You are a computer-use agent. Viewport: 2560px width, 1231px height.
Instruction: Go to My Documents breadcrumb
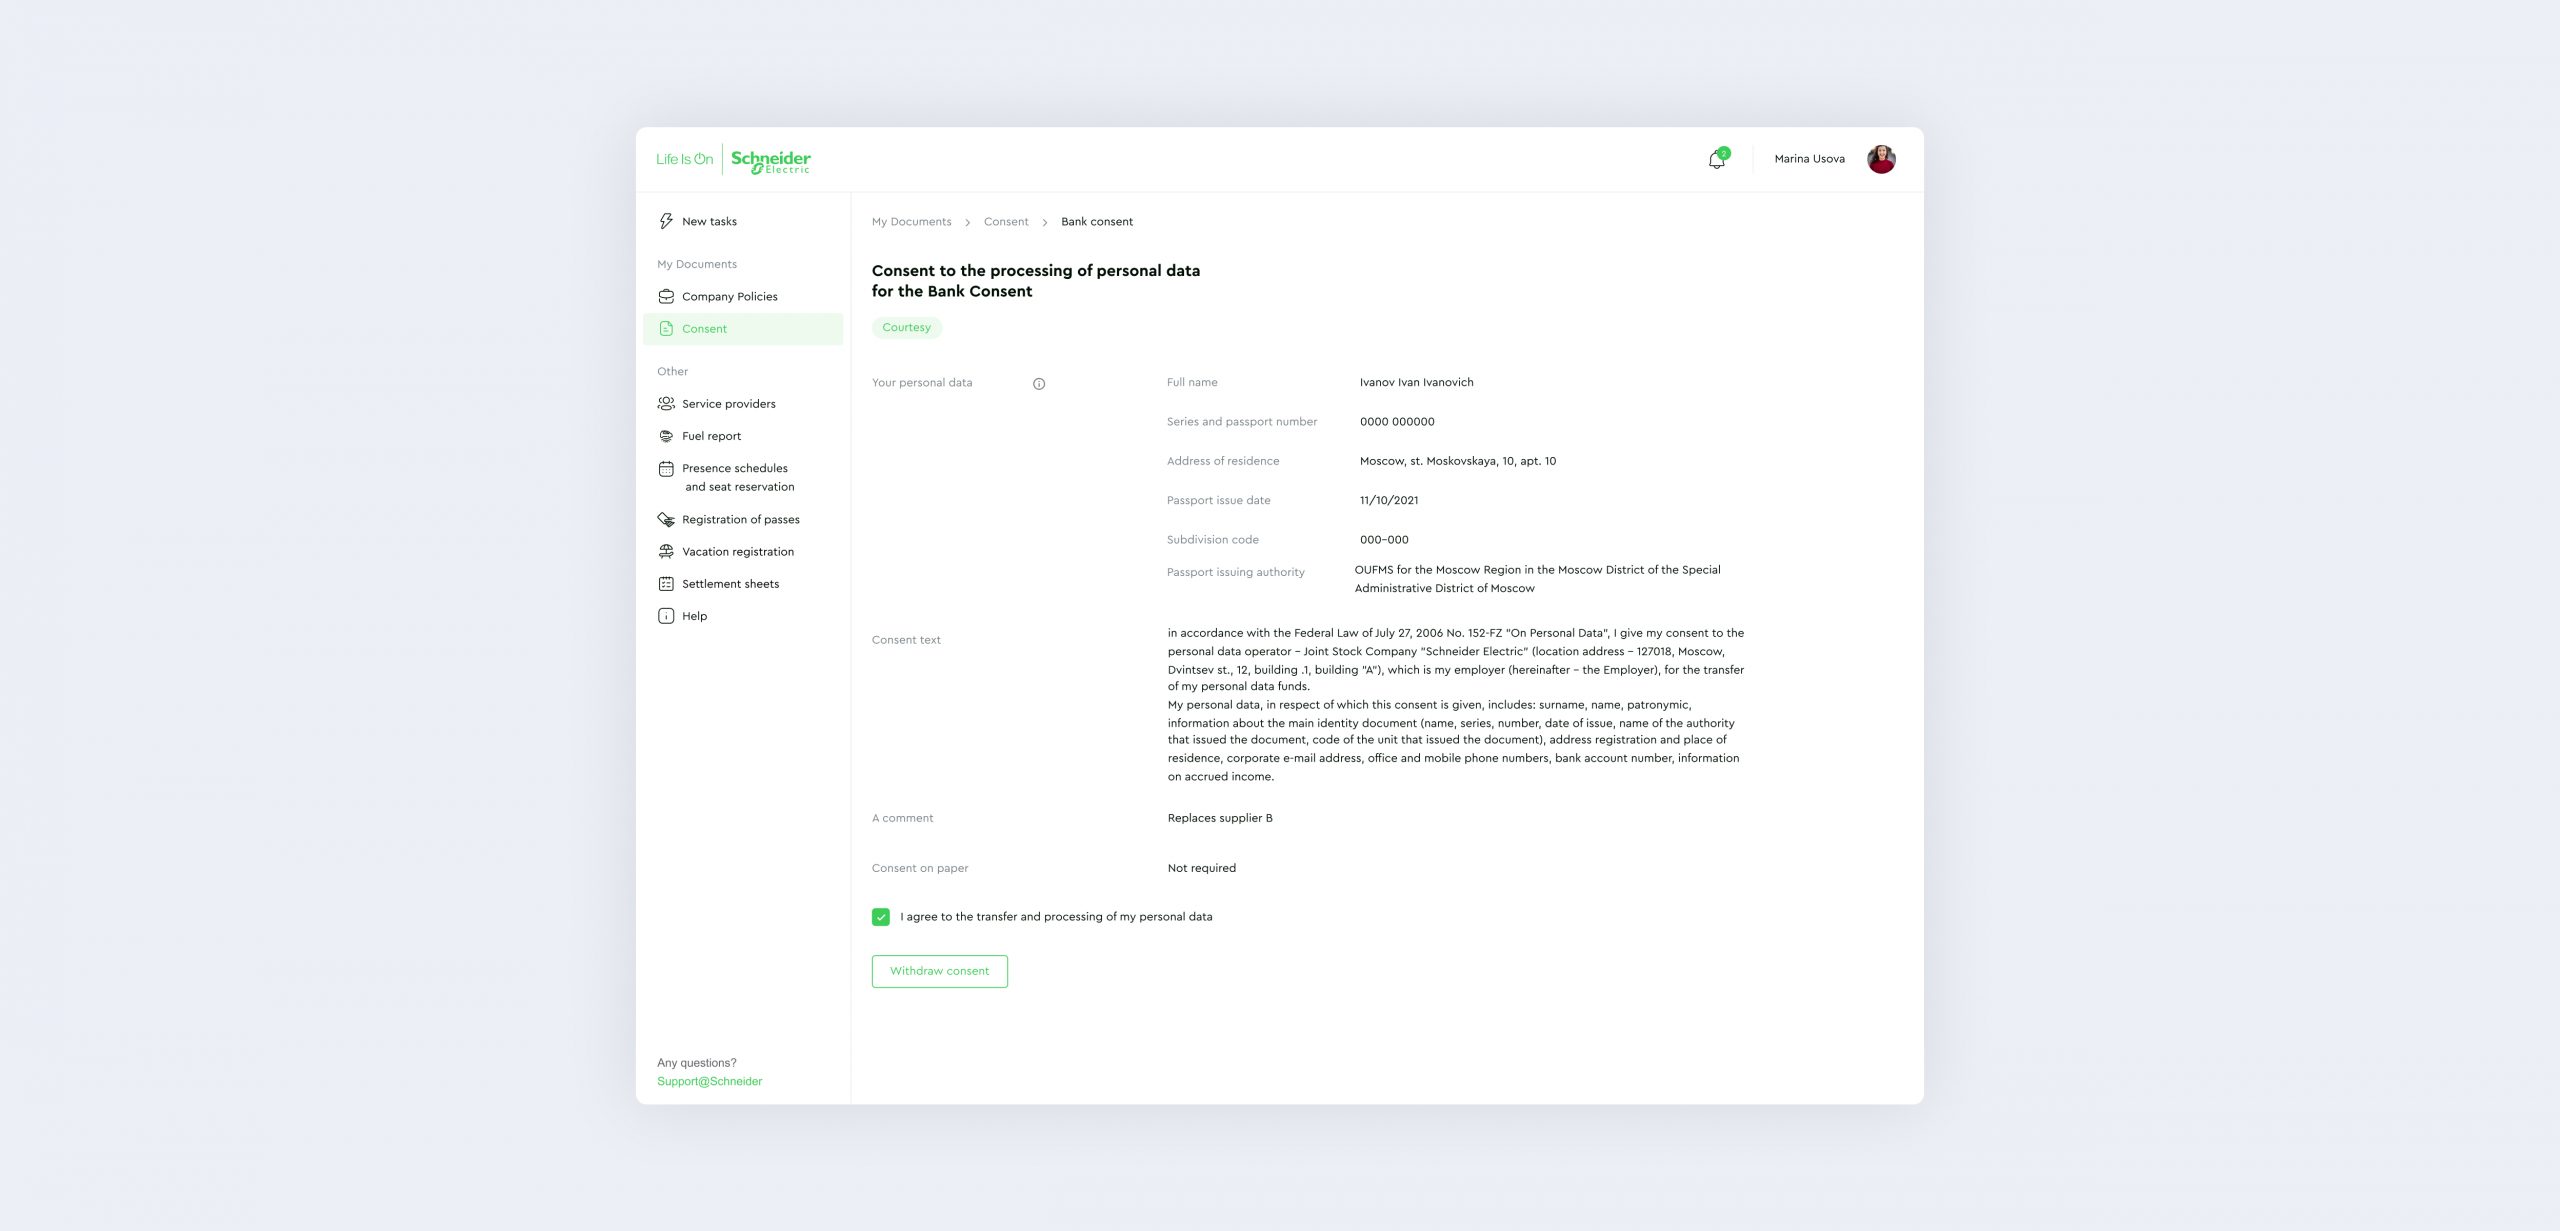tap(911, 222)
